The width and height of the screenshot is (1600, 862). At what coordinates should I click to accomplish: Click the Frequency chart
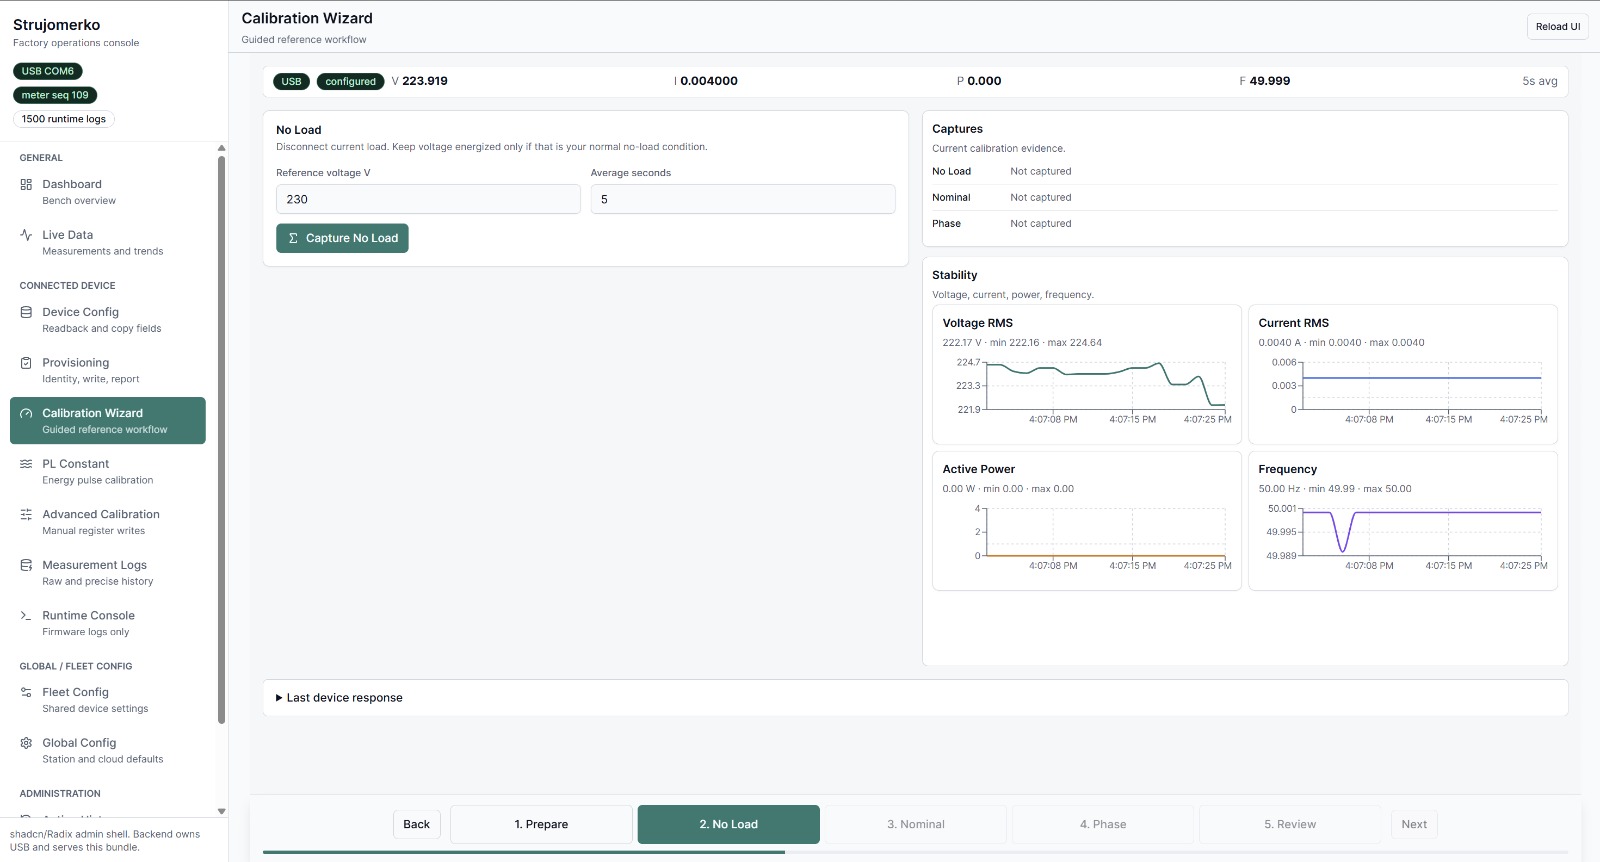coord(1403,521)
